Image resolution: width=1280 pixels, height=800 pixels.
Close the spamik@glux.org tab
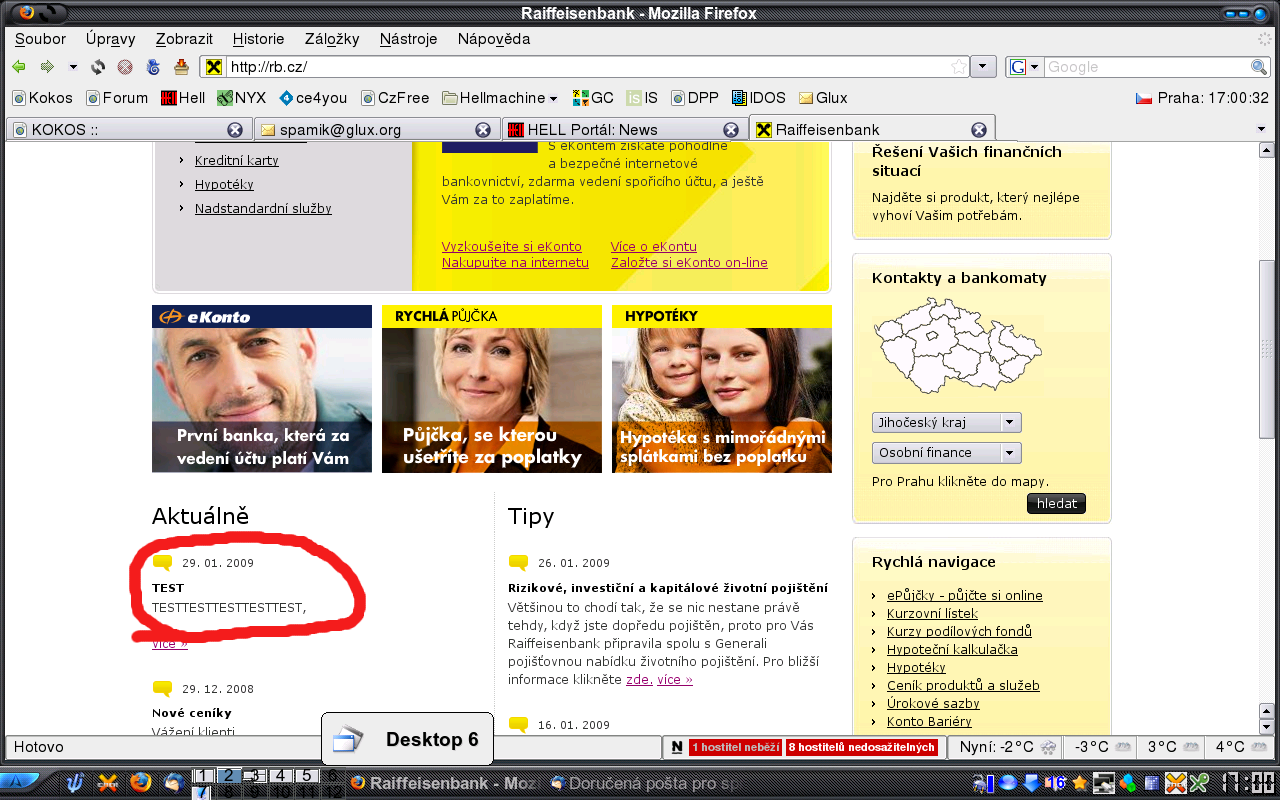[x=482, y=130]
